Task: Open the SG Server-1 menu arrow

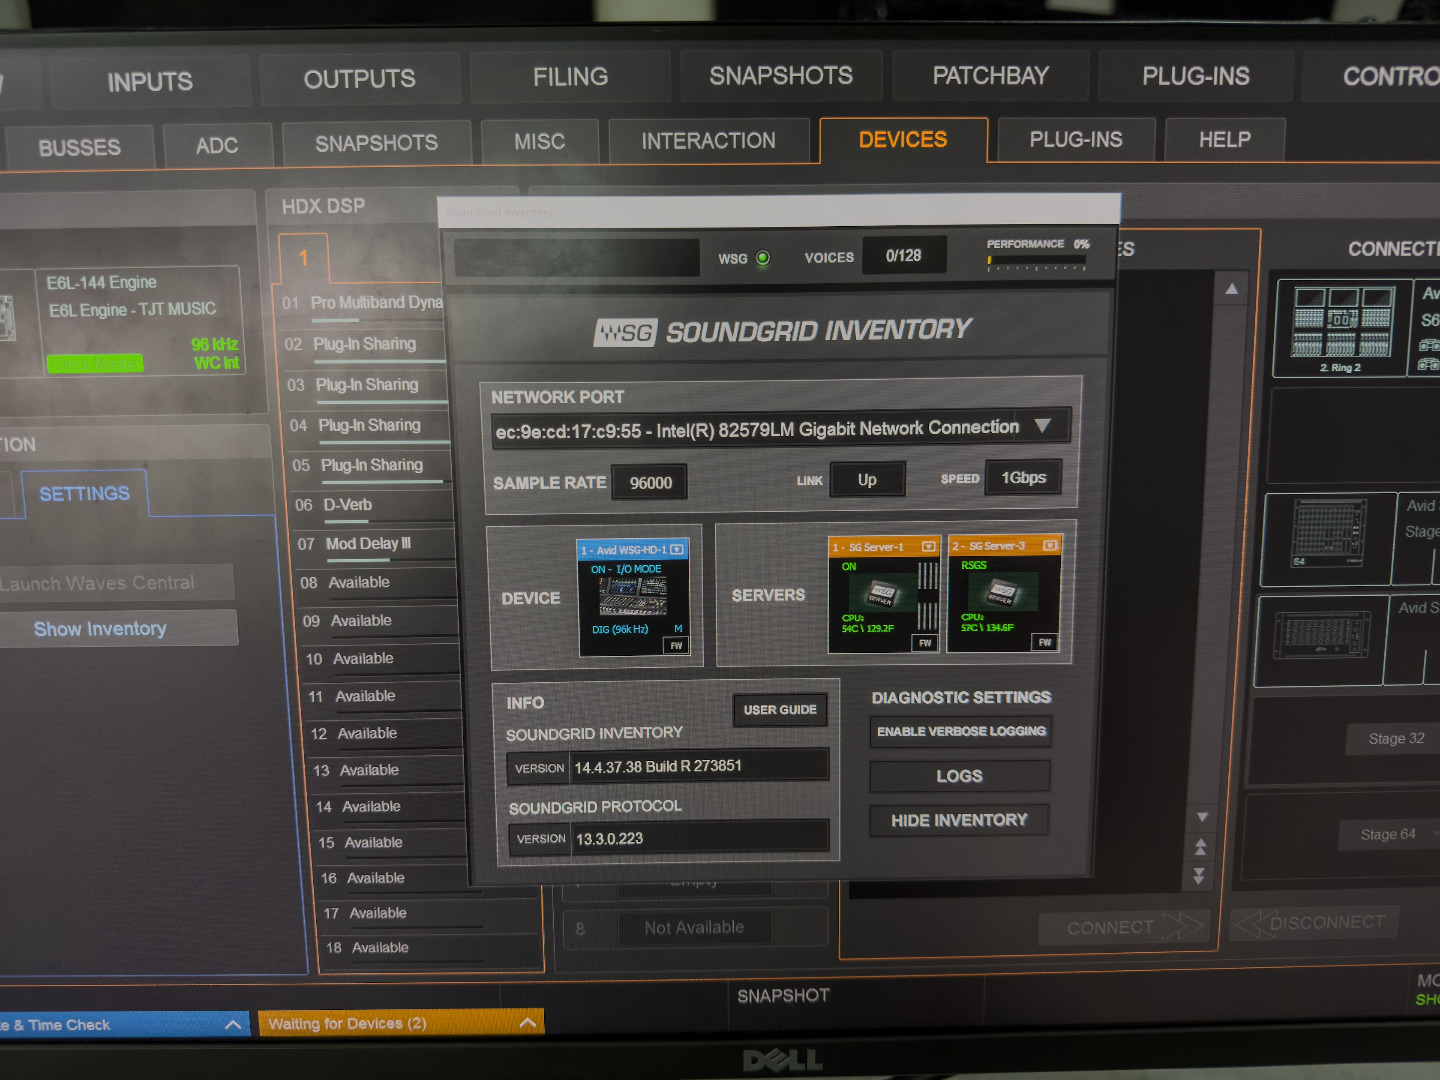Action: 928,547
